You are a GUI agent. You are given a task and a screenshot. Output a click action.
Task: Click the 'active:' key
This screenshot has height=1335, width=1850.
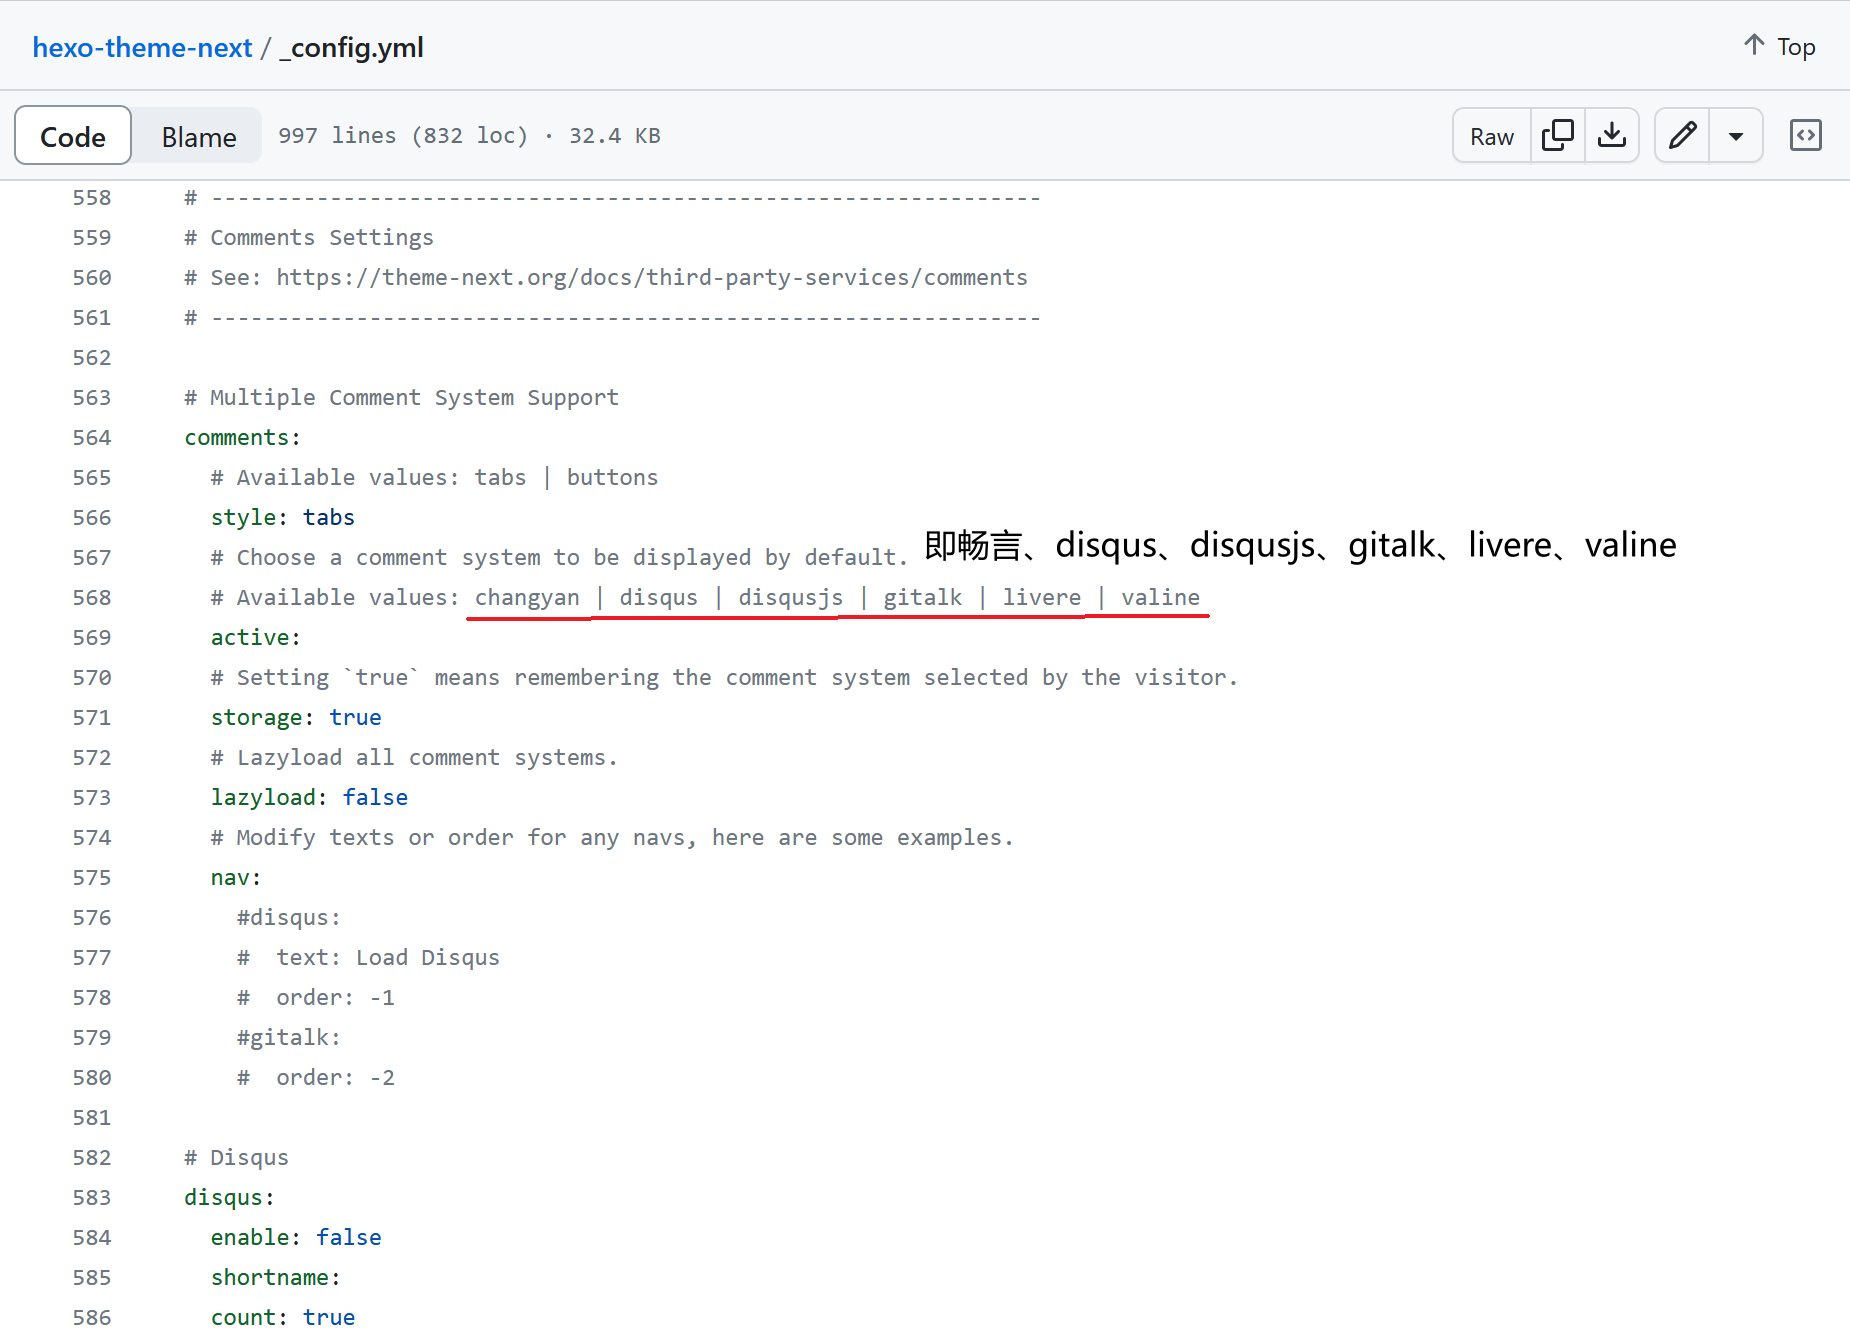pos(256,638)
